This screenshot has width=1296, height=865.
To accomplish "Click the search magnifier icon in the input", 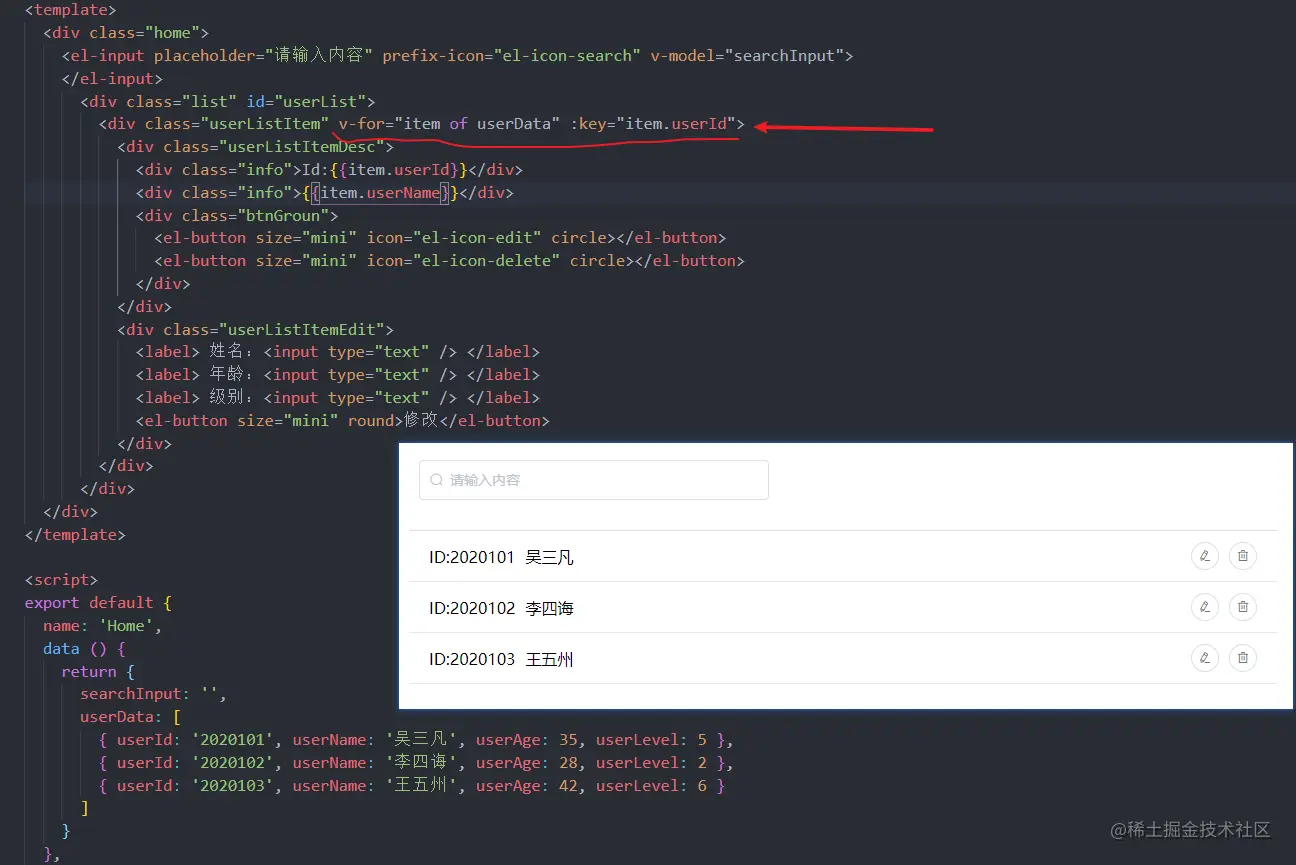I will click(x=436, y=480).
